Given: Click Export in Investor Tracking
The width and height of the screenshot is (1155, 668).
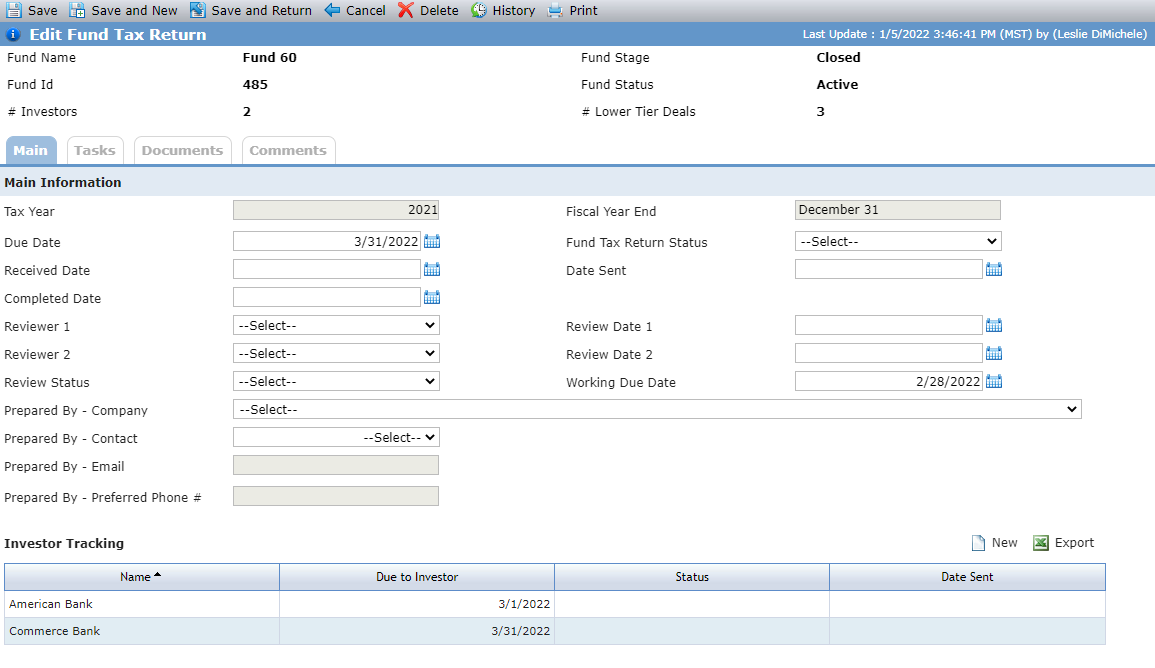Looking at the screenshot, I should tap(1074, 543).
